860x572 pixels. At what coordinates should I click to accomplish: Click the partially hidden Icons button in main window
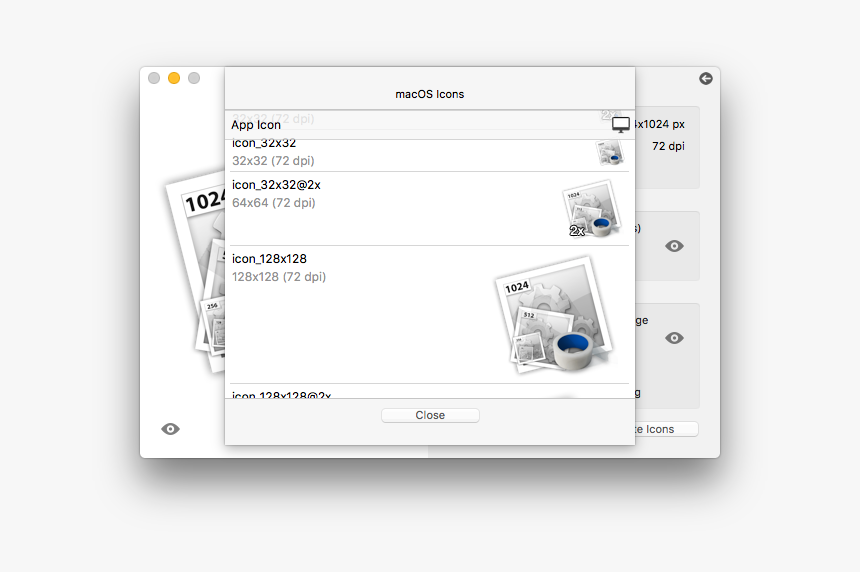pyautogui.click(x=666, y=429)
